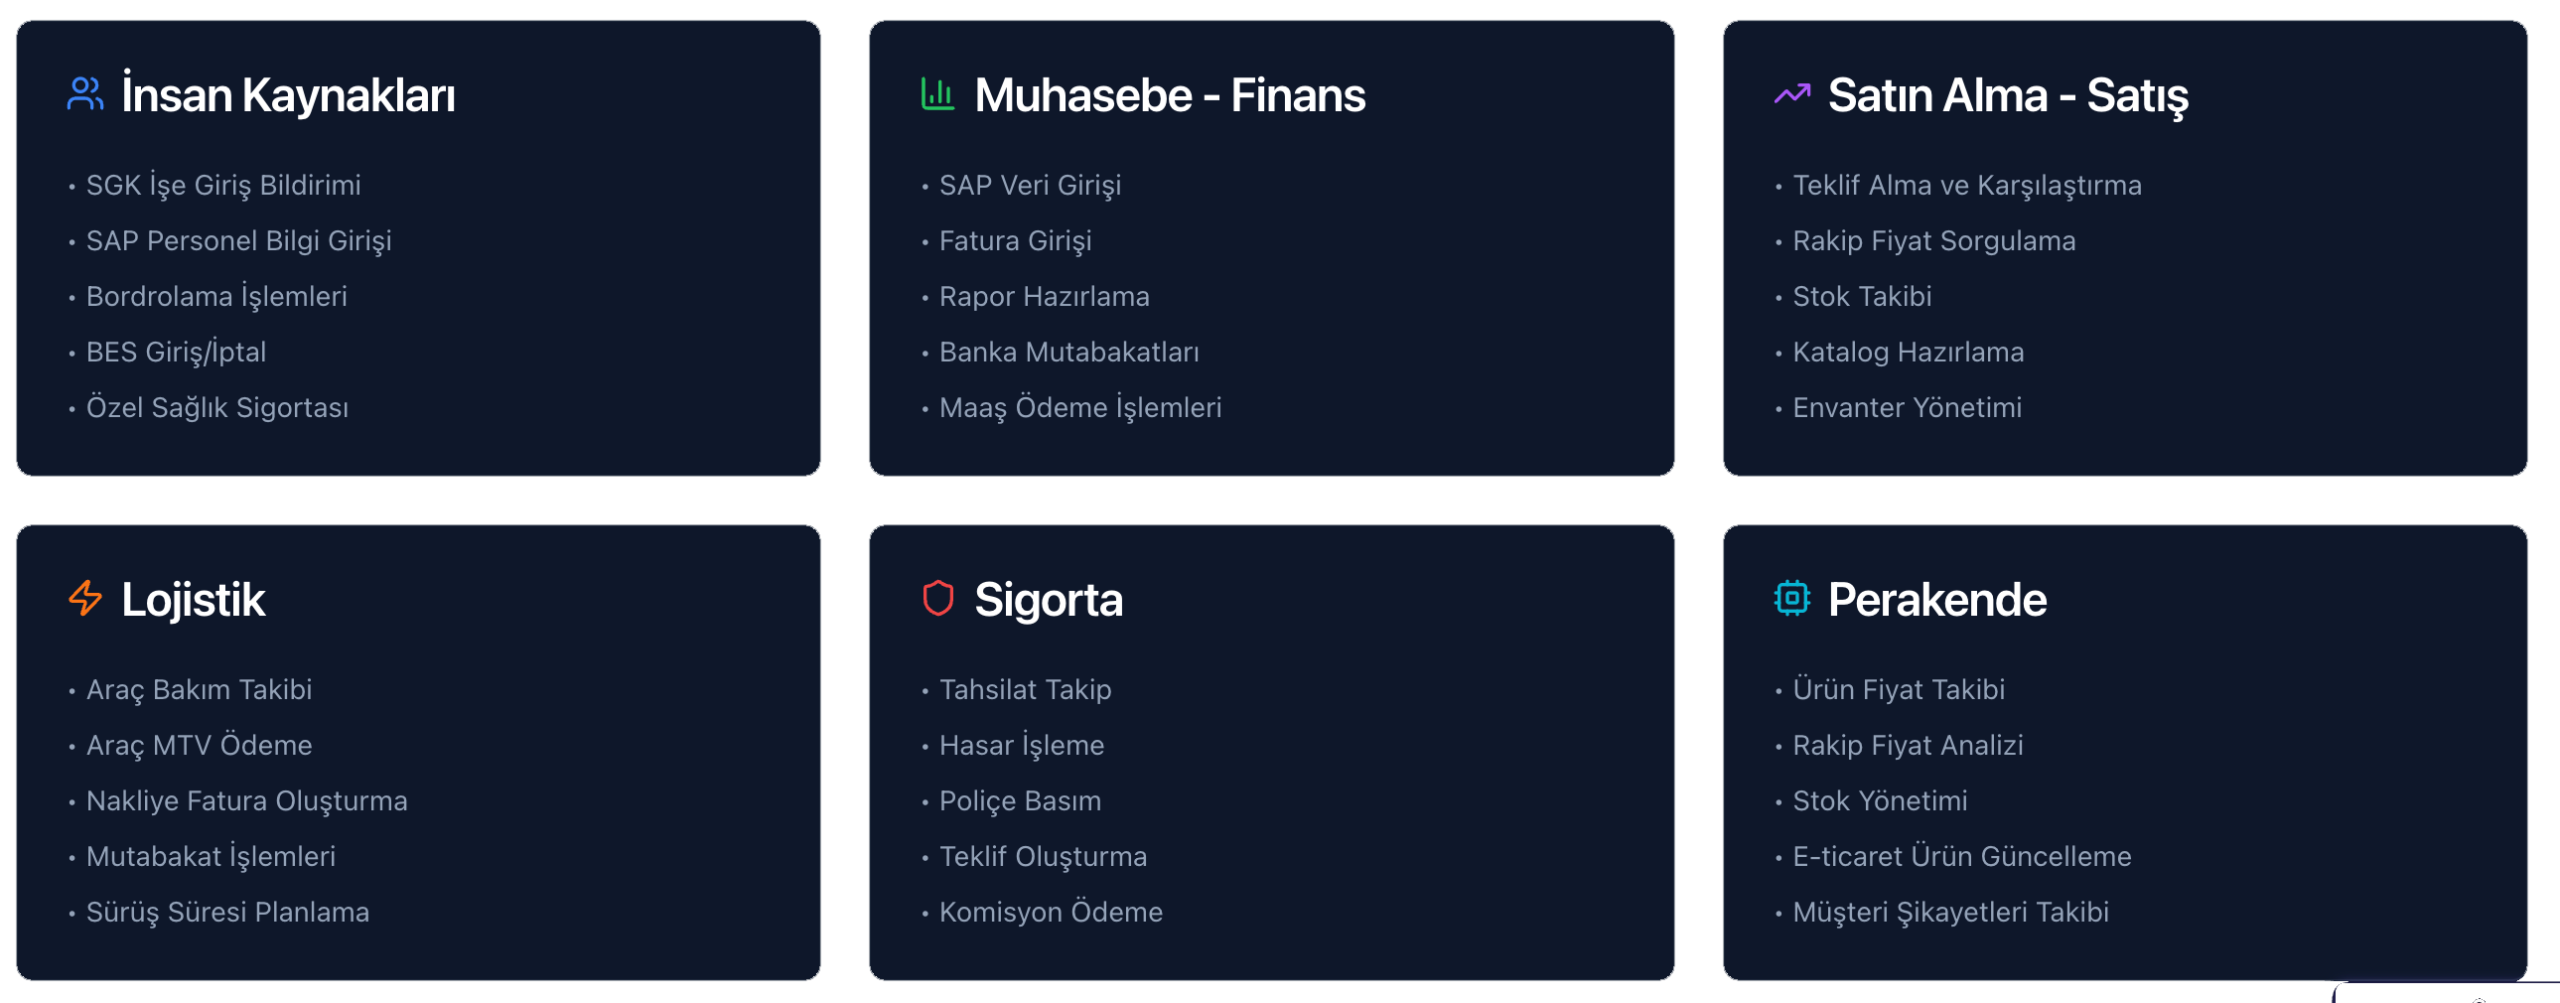
Task: Click SGK İşe Giriş Bildirimi item
Action: [x=223, y=186]
